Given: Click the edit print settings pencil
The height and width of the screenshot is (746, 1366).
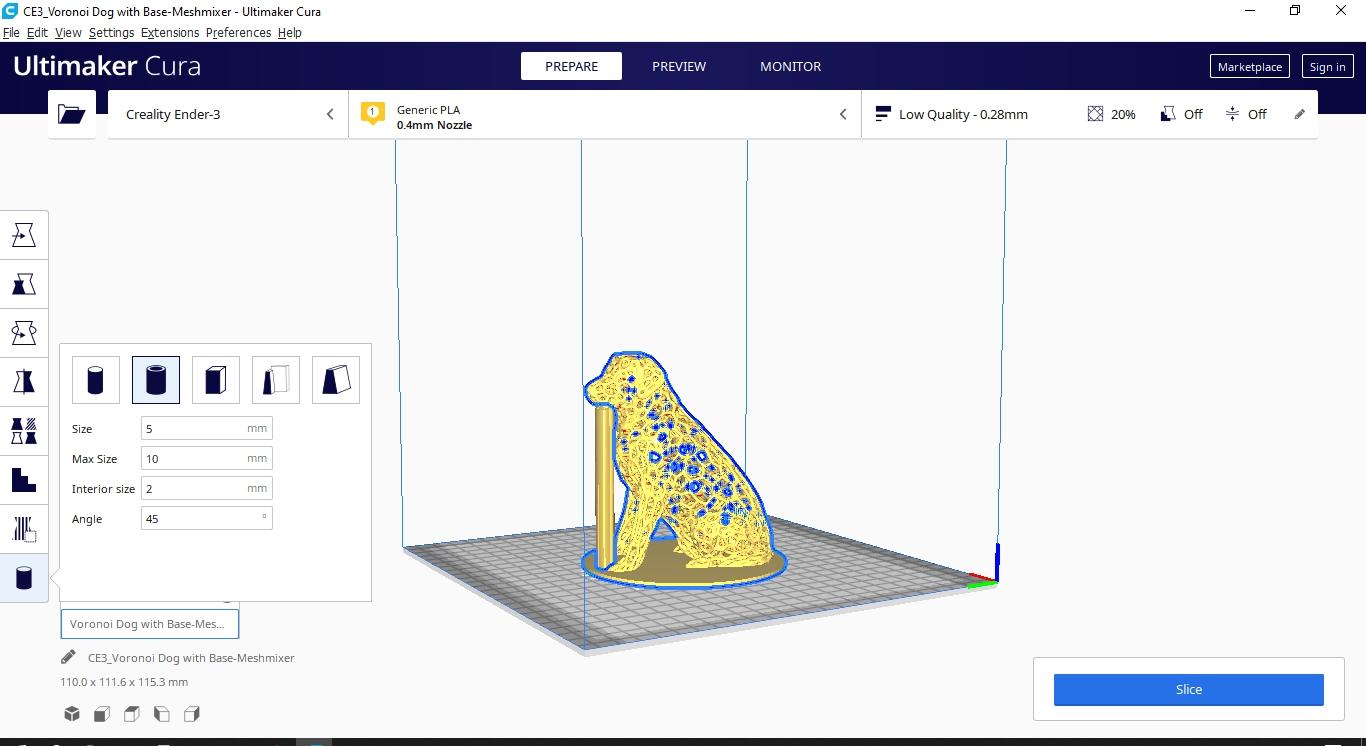Looking at the screenshot, I should (1300, 114).
